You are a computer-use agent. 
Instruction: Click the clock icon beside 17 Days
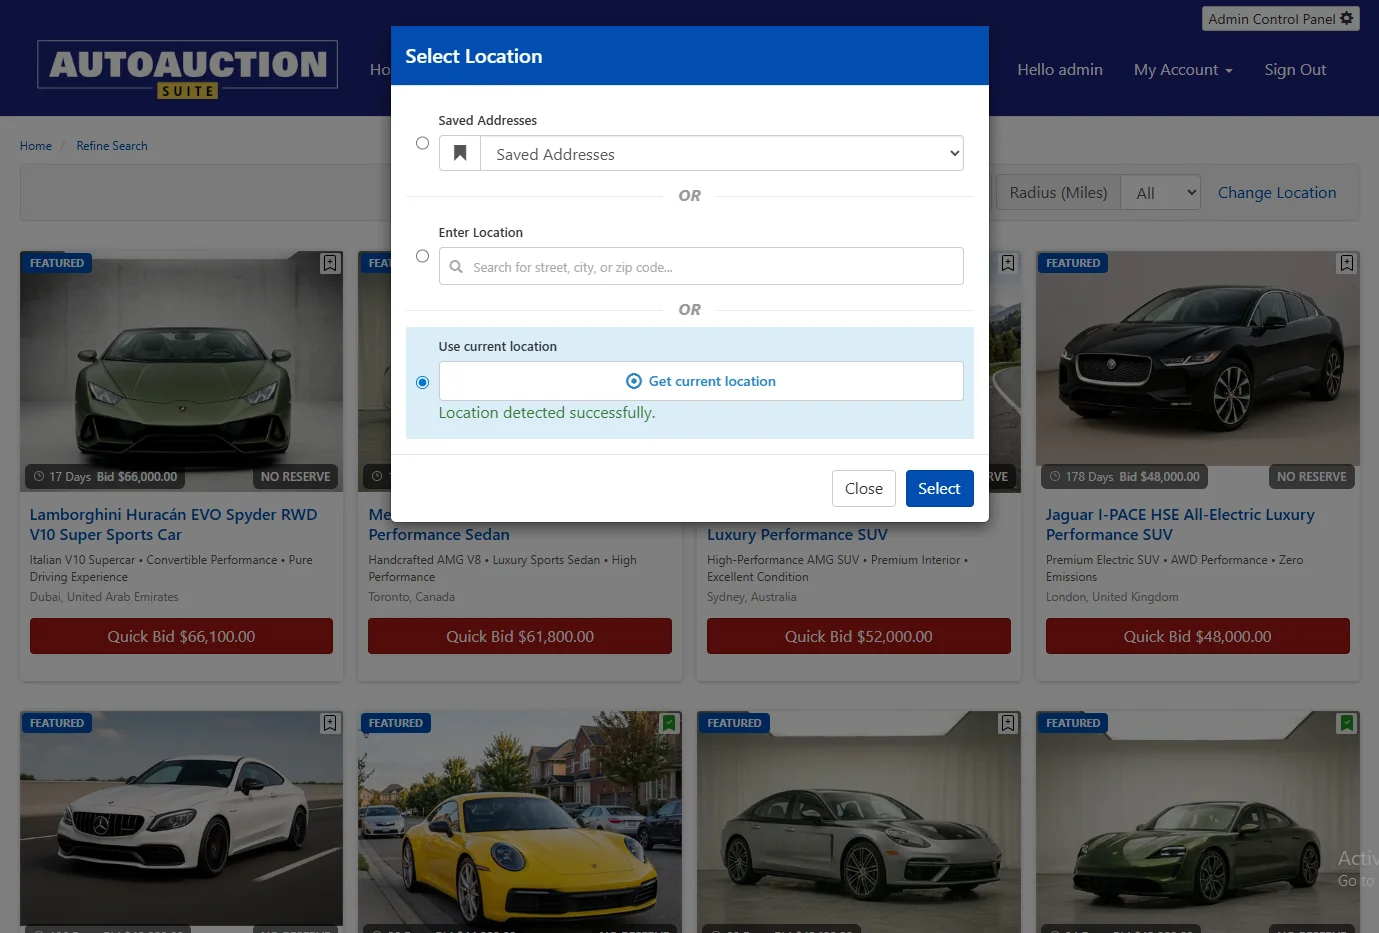(x=39, y=477)
